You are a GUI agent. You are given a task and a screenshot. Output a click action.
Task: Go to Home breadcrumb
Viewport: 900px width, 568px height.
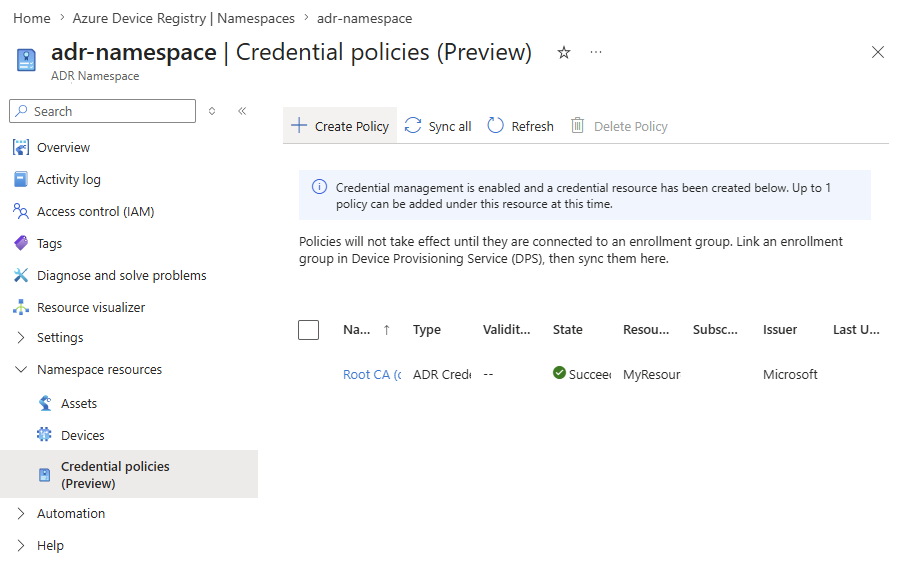pyautogui.click(x=32, y=18)
